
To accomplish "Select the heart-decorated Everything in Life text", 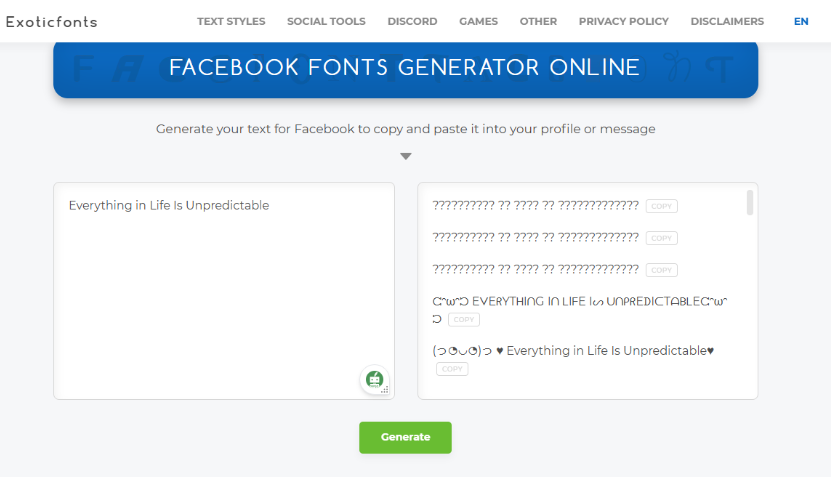I will (x=573, y=351).
